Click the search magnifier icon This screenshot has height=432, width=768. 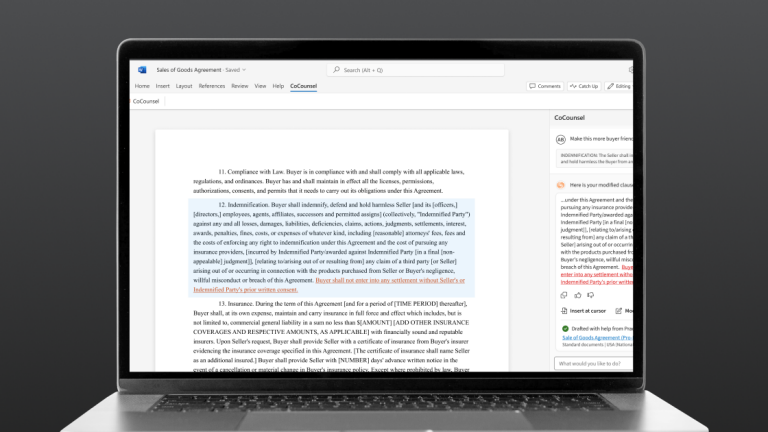point(337,70)
